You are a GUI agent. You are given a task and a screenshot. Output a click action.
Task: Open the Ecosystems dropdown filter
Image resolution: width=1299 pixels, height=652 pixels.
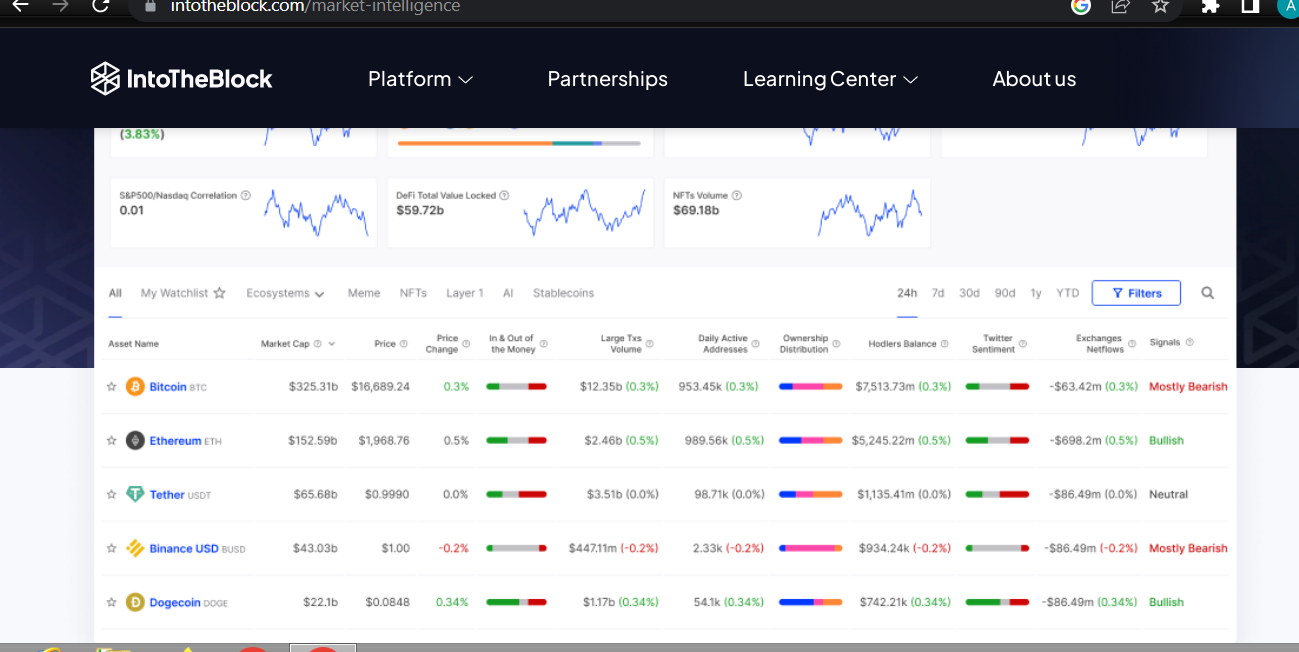tap(285, 293)
